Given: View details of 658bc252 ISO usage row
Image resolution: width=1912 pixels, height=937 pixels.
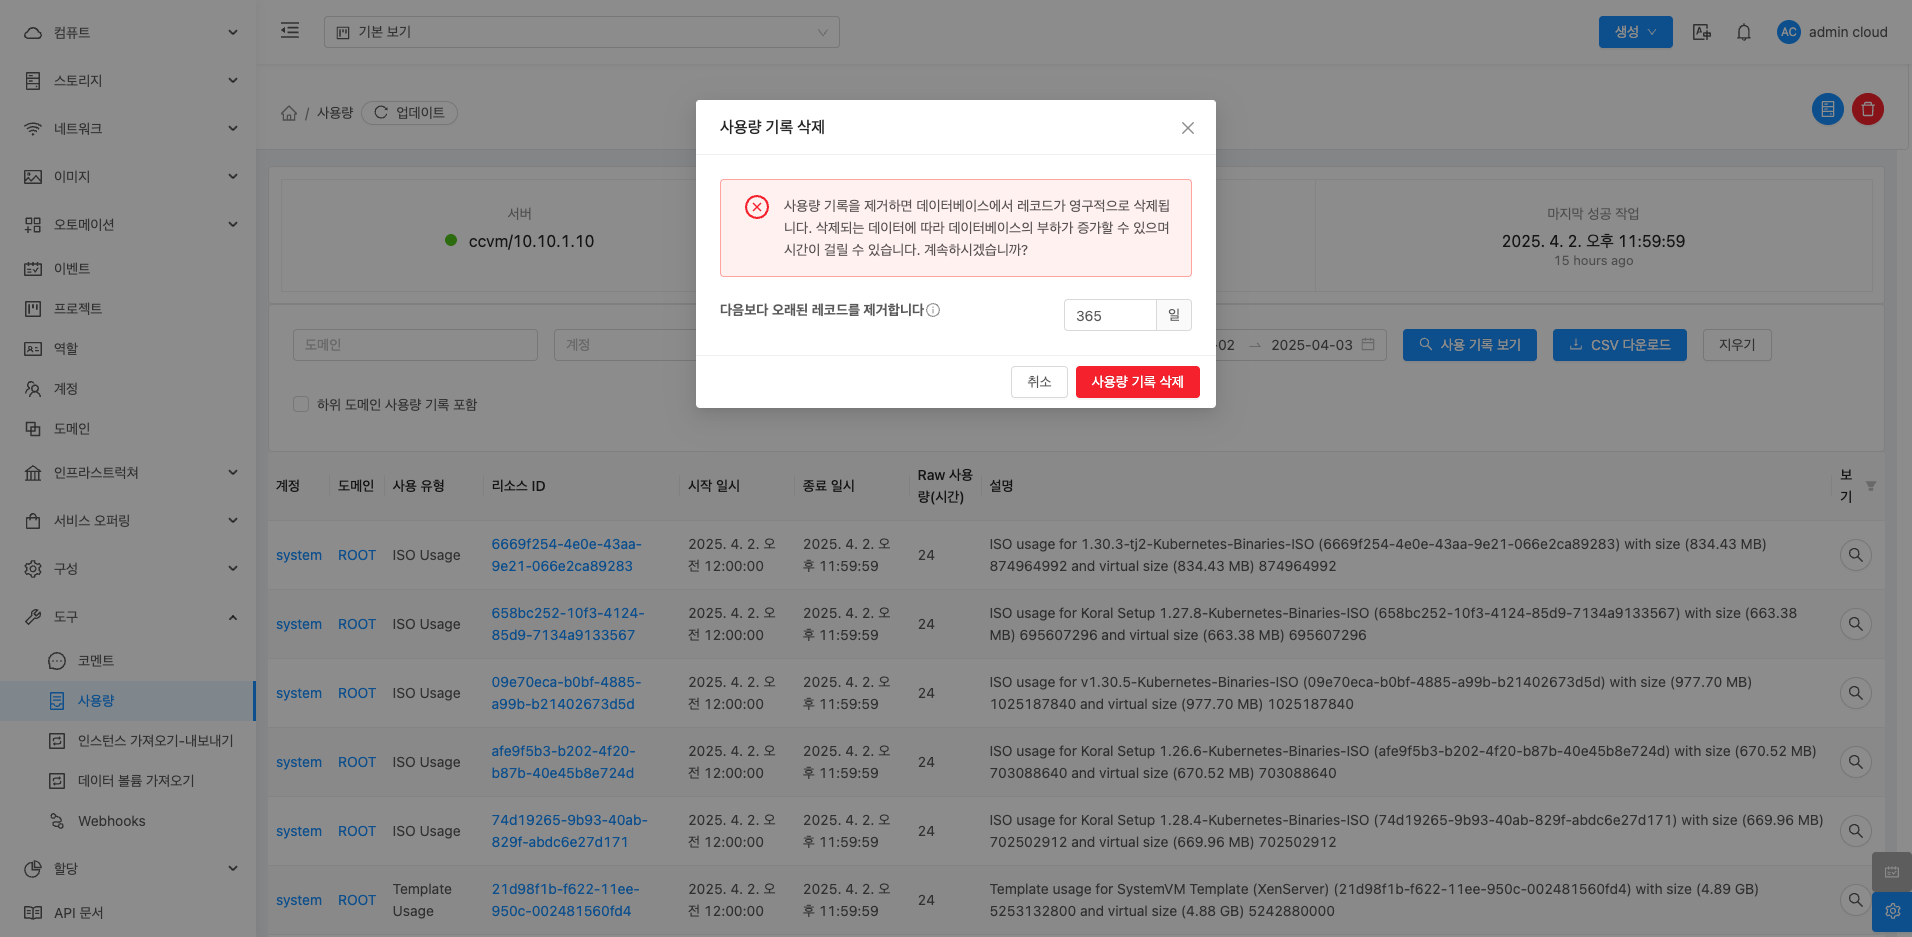Looking at the screenshot, I should tap(1856, 624).
